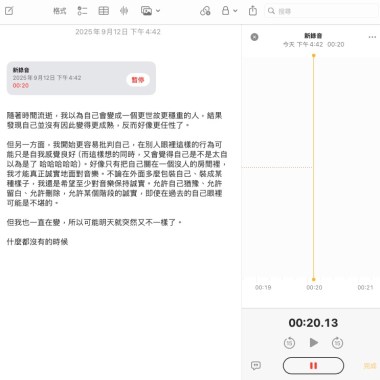380x380 pixels.
Task: Click the photo media icon in toolbar
Action: (146, 11)
